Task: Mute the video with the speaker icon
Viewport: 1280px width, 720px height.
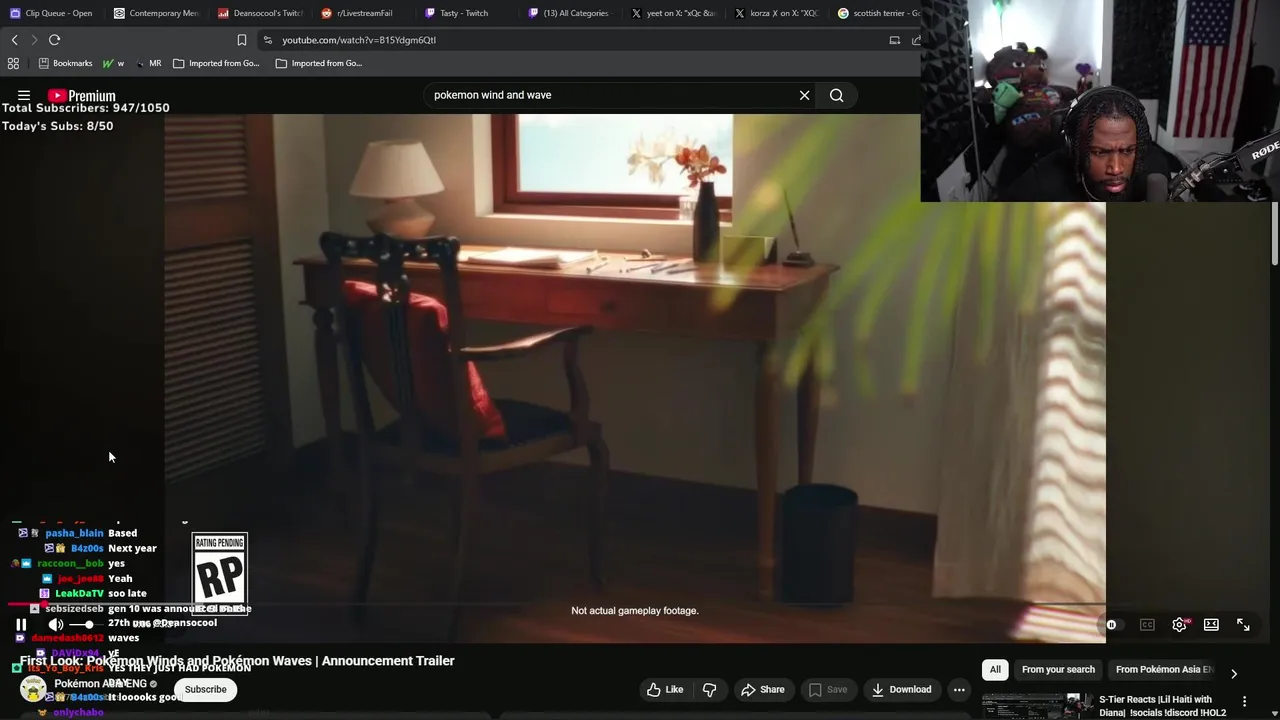Action: (56, 625)
